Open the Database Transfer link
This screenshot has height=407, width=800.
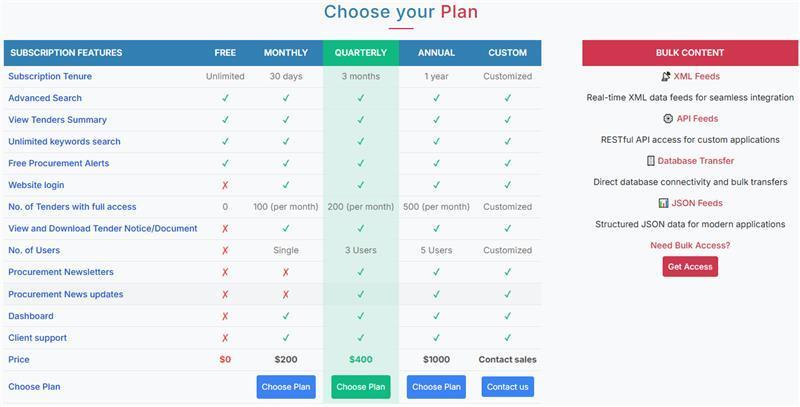696,160
